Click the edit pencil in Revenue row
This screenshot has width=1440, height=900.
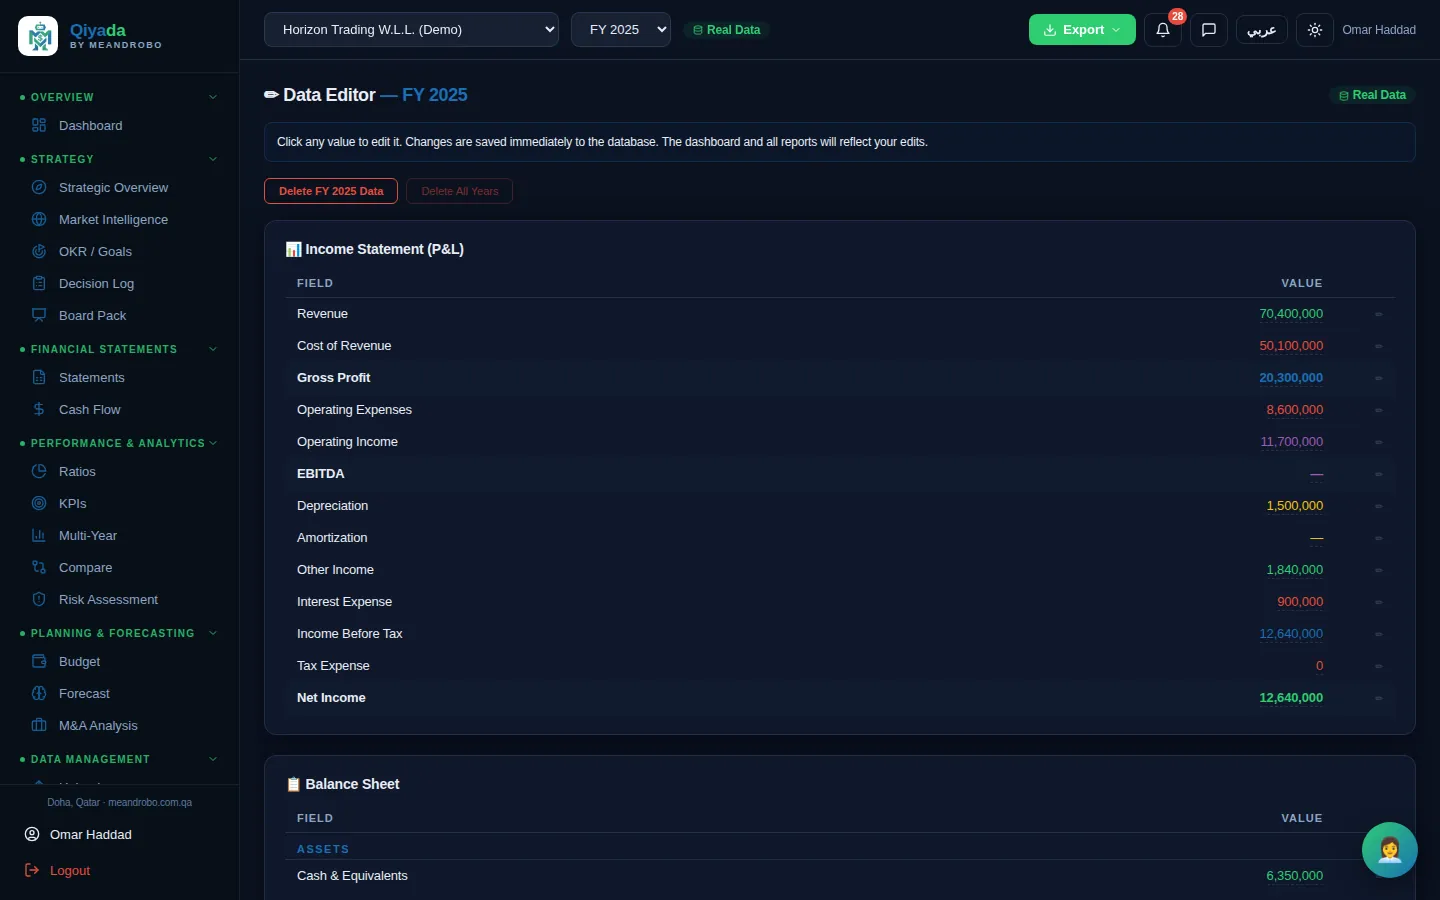tap(1378, 314)
